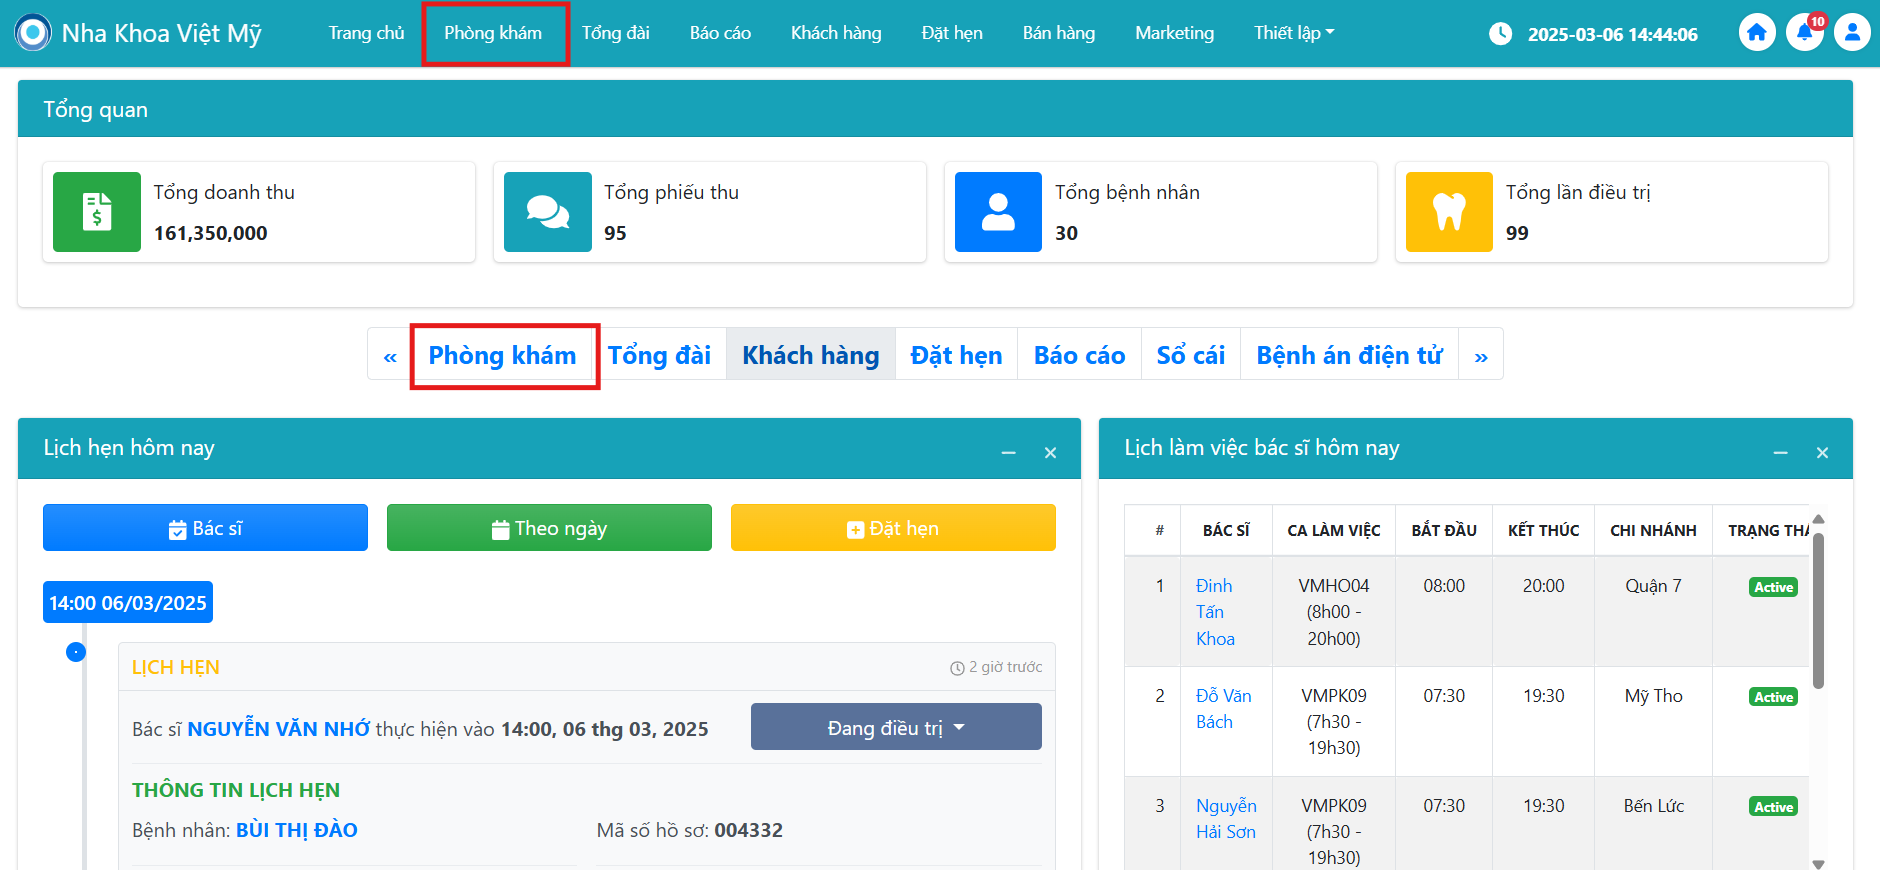
Task: Minimize the Lịch hẹn hôm nay panel
Action: pos(1009,453)
